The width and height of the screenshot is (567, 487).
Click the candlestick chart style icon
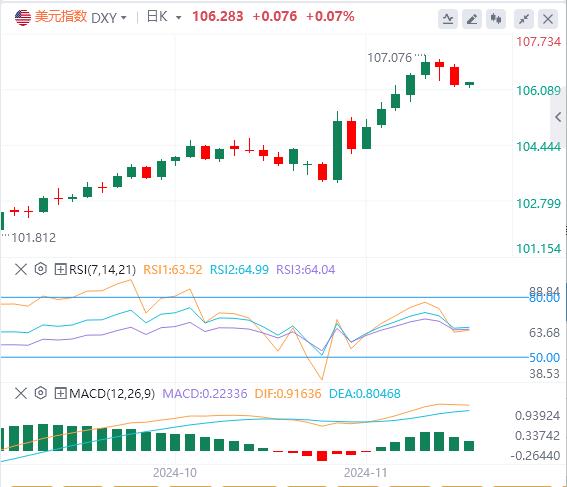click(496, 19)
